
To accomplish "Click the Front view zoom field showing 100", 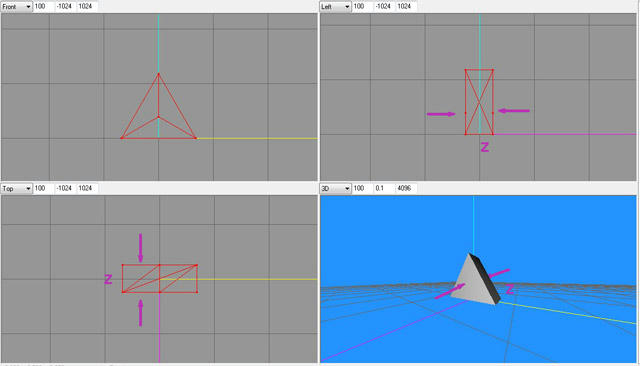I will (x=43, y=7).
